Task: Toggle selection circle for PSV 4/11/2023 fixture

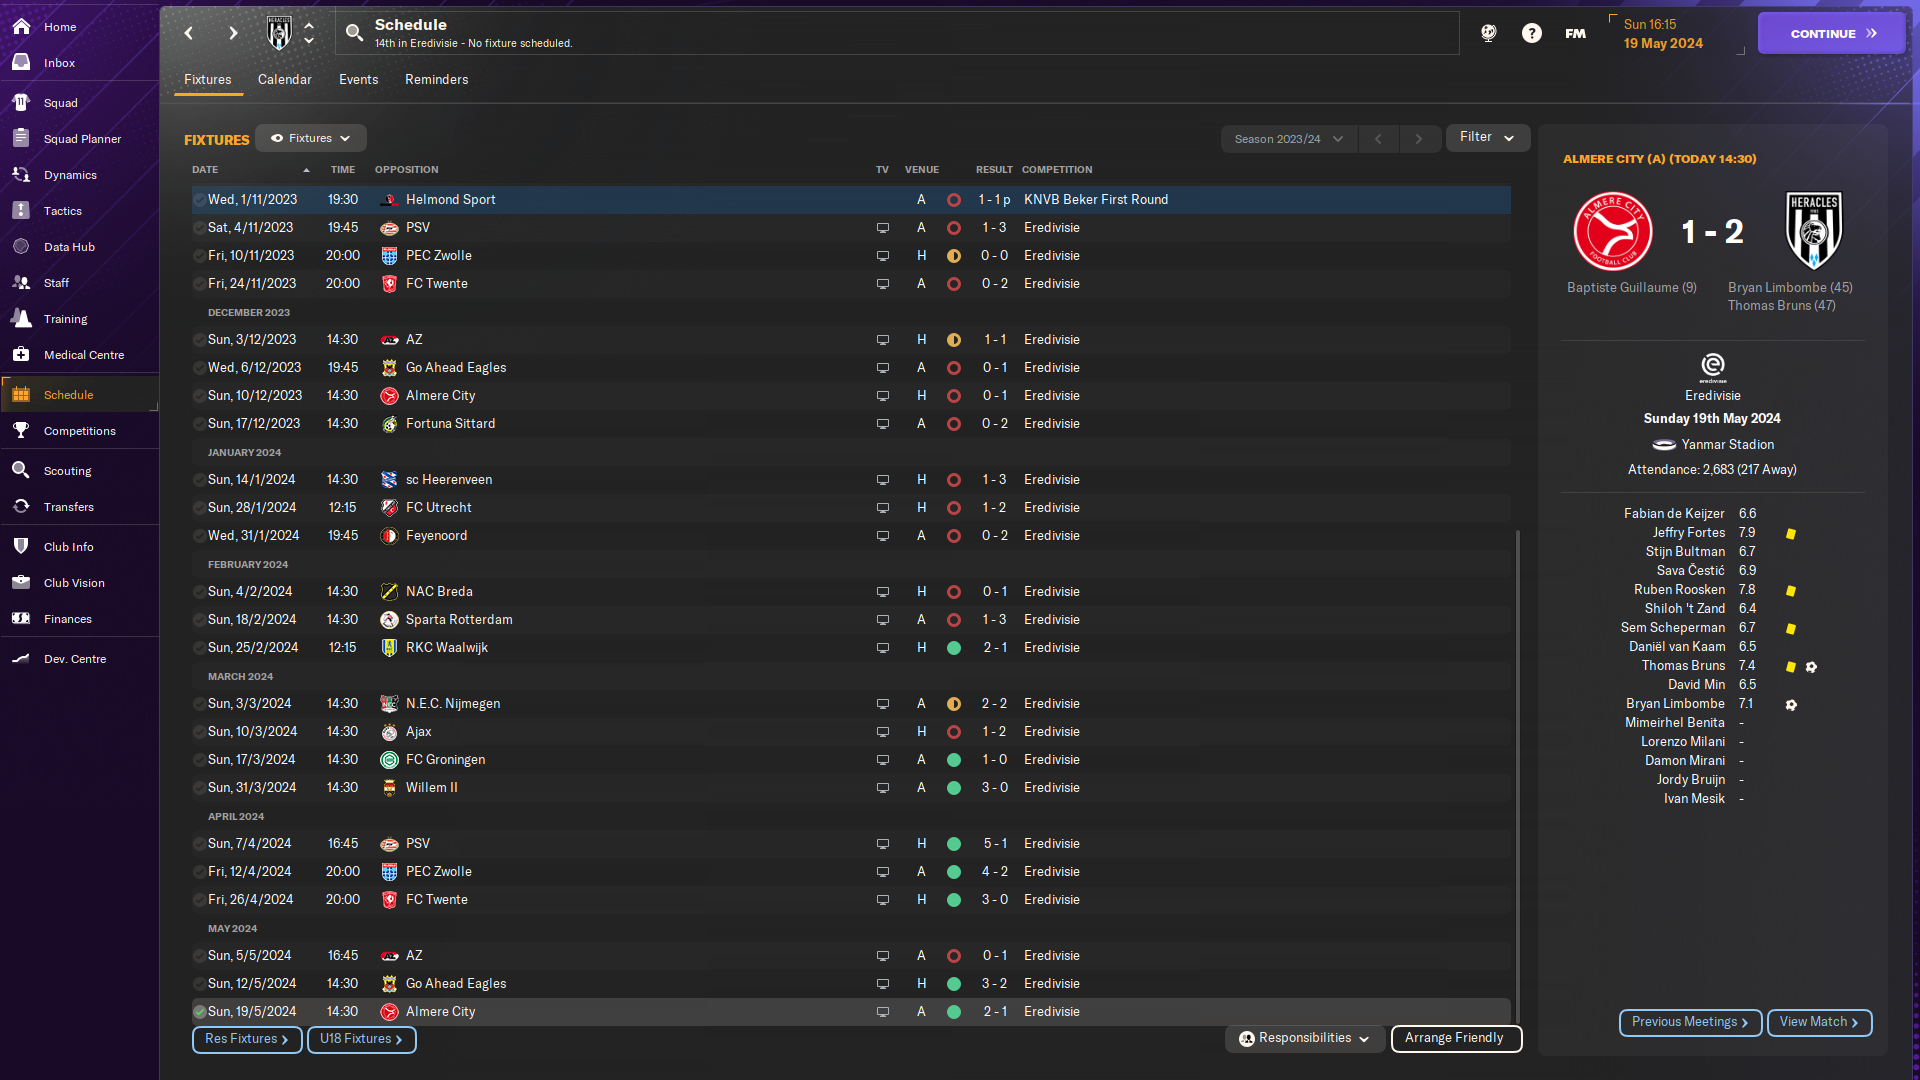Action: pos(199,228)
